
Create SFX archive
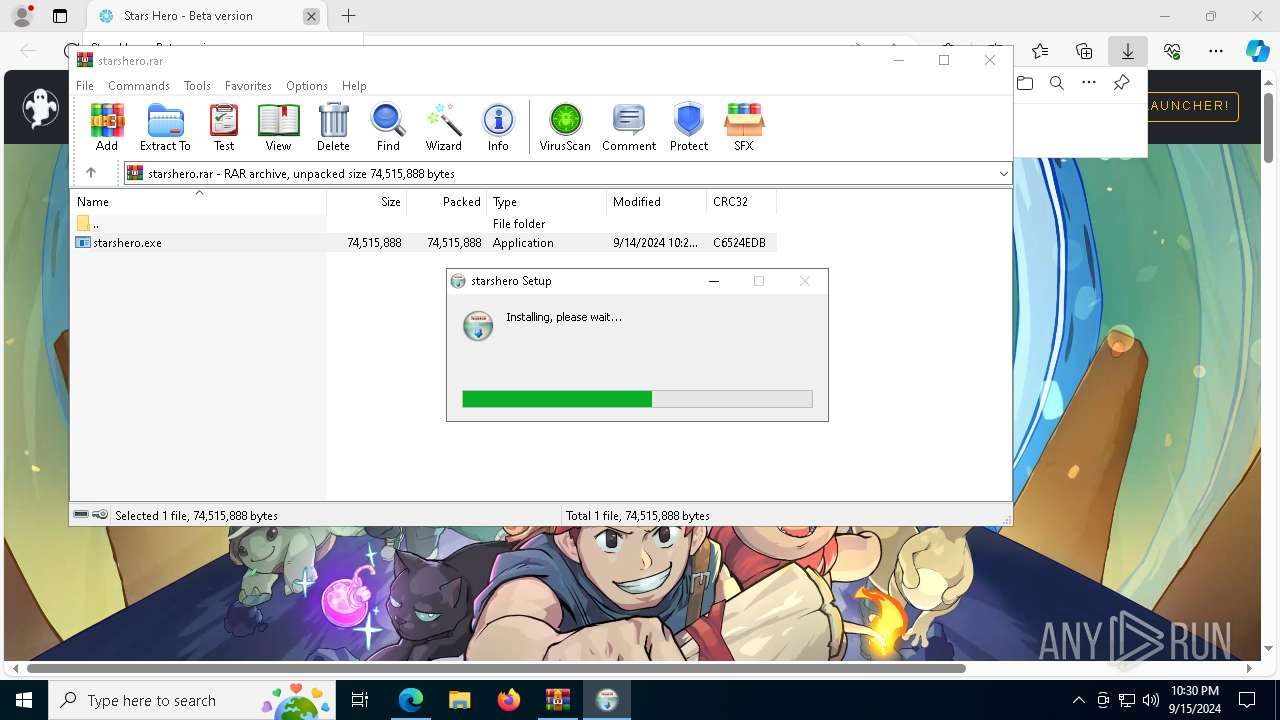click(x=743, y=127)
